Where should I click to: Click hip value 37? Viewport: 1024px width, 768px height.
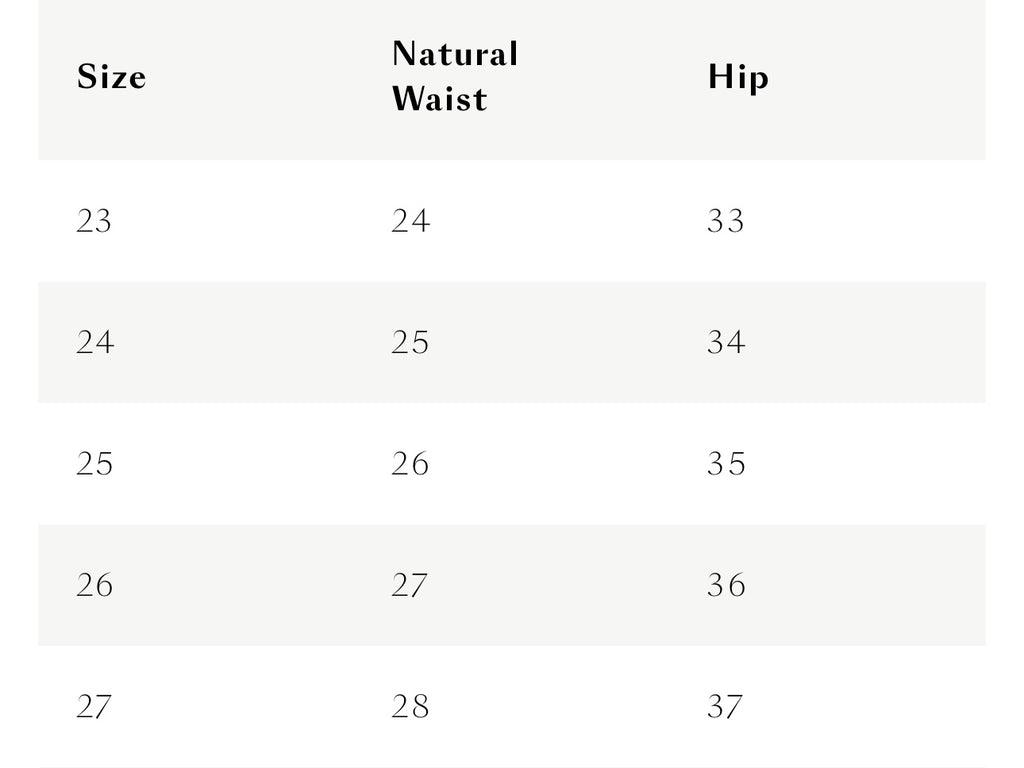[x=725, y=707]
